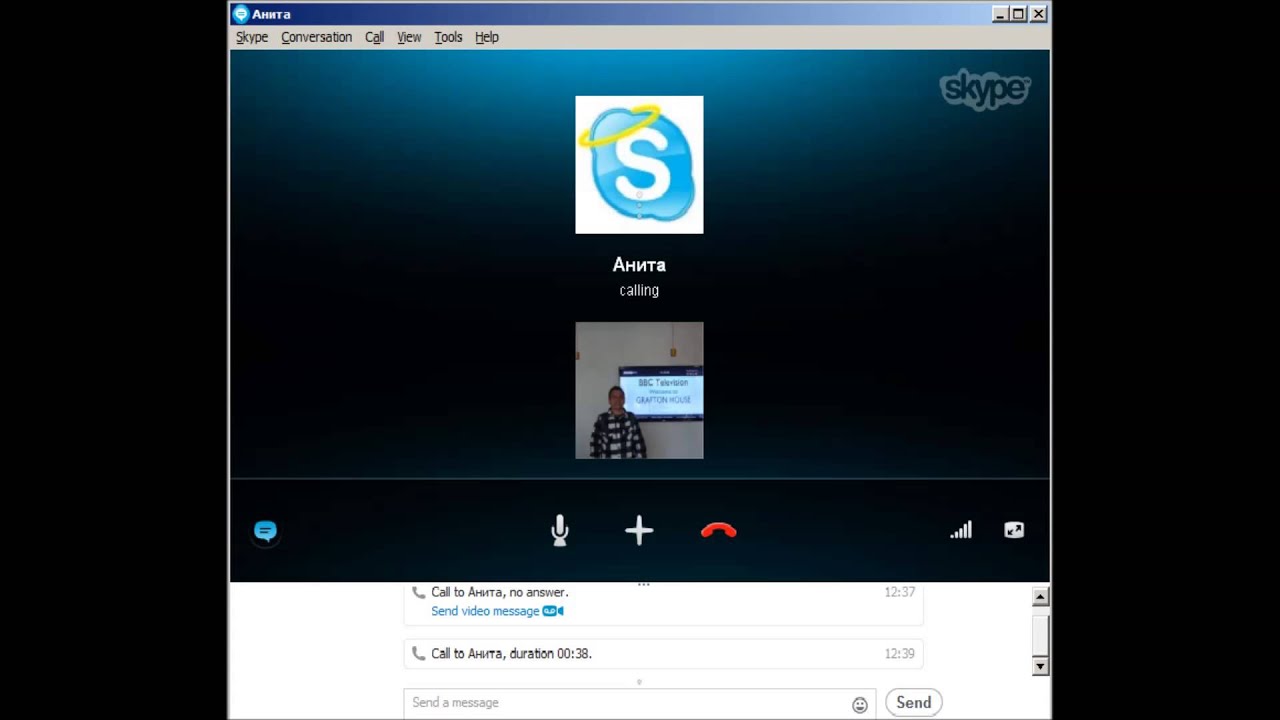Click the 'calling' status text
1280x720 pixels.
(x=639, y=290)
